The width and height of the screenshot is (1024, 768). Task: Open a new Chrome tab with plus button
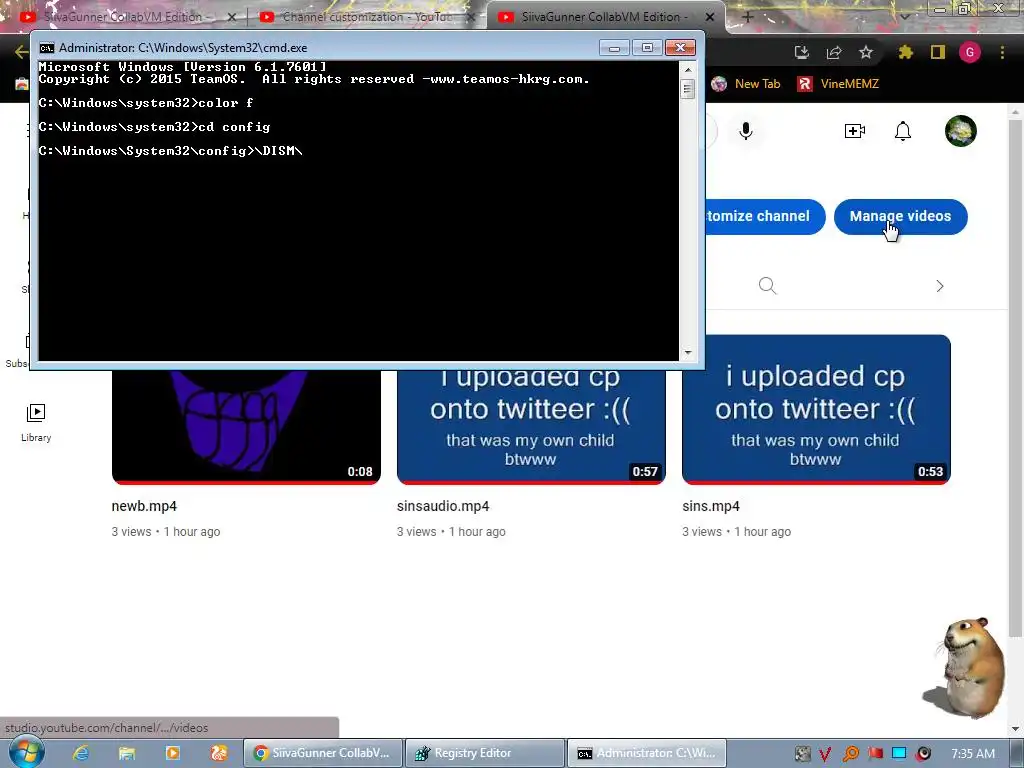pyautogui.click(x=748, y=17)
